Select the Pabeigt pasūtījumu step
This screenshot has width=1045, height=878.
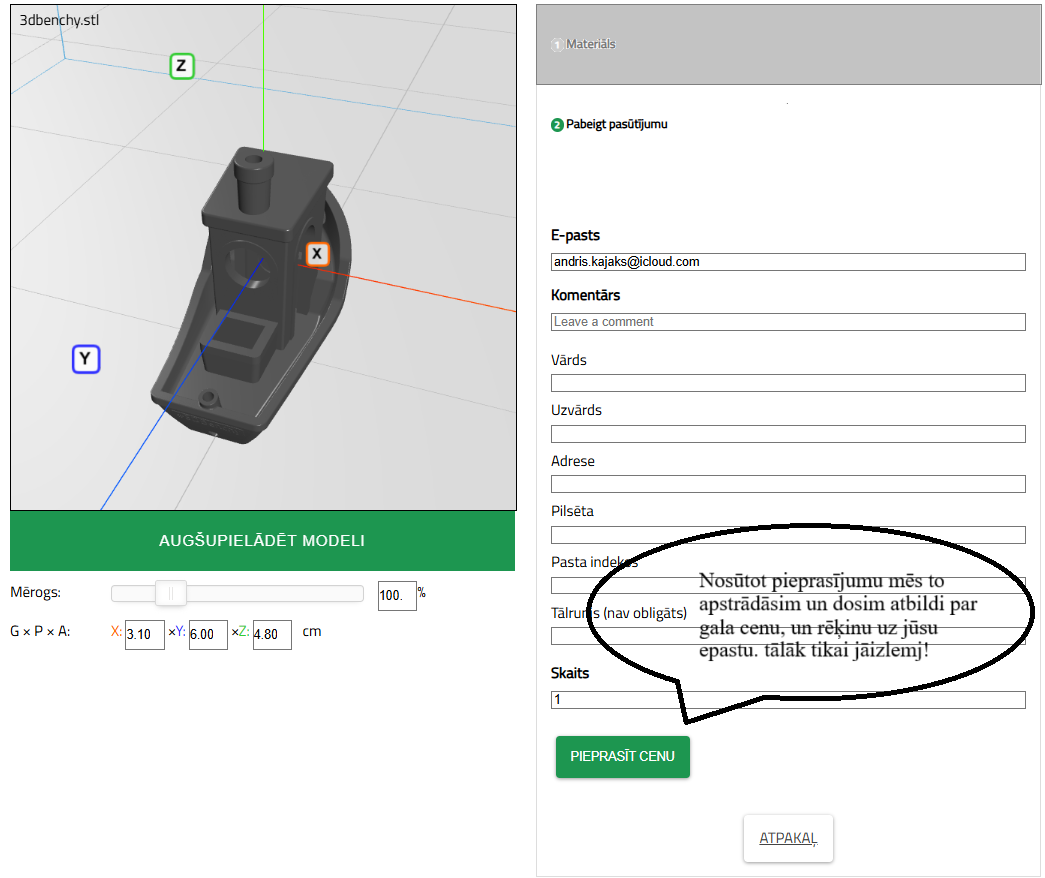pos(615,125)
